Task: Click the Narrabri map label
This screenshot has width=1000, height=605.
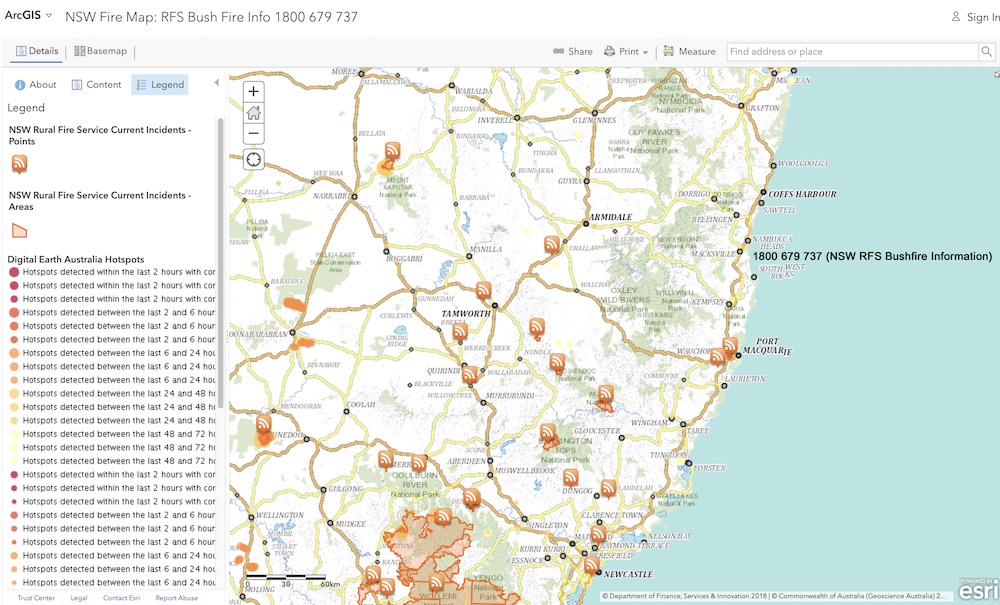Action: click(x=332, y=196)
